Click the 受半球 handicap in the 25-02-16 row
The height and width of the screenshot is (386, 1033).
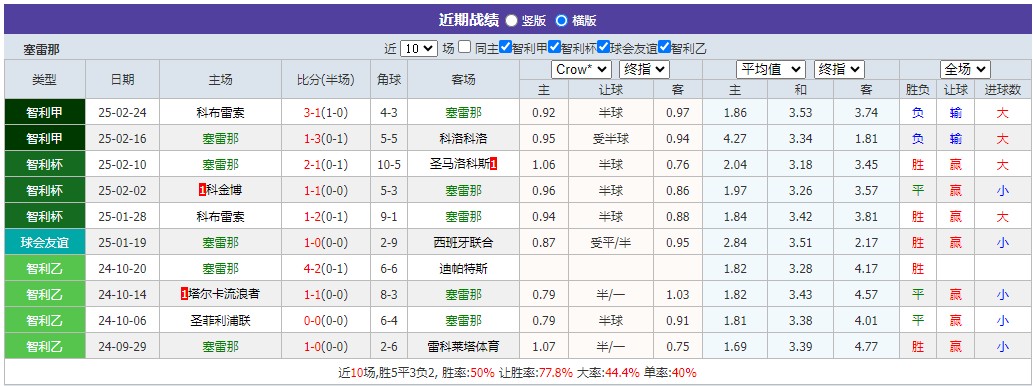611,139
